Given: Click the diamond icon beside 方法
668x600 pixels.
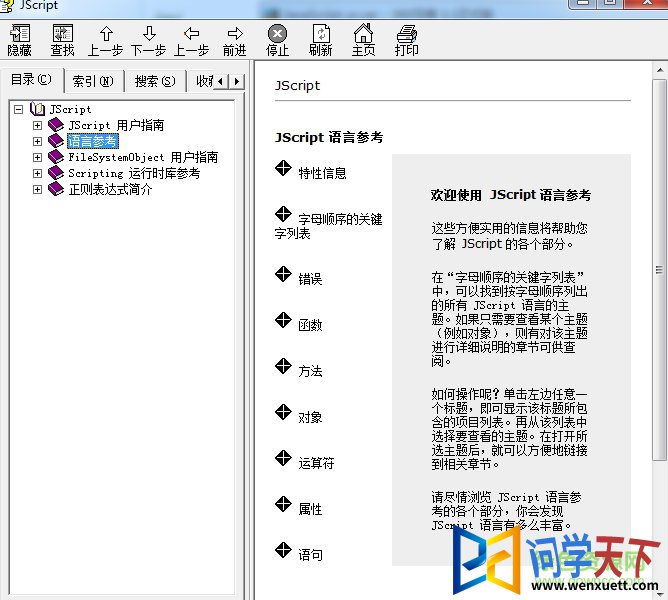Looking at the screenshot, I should click(x=283, y=366).
